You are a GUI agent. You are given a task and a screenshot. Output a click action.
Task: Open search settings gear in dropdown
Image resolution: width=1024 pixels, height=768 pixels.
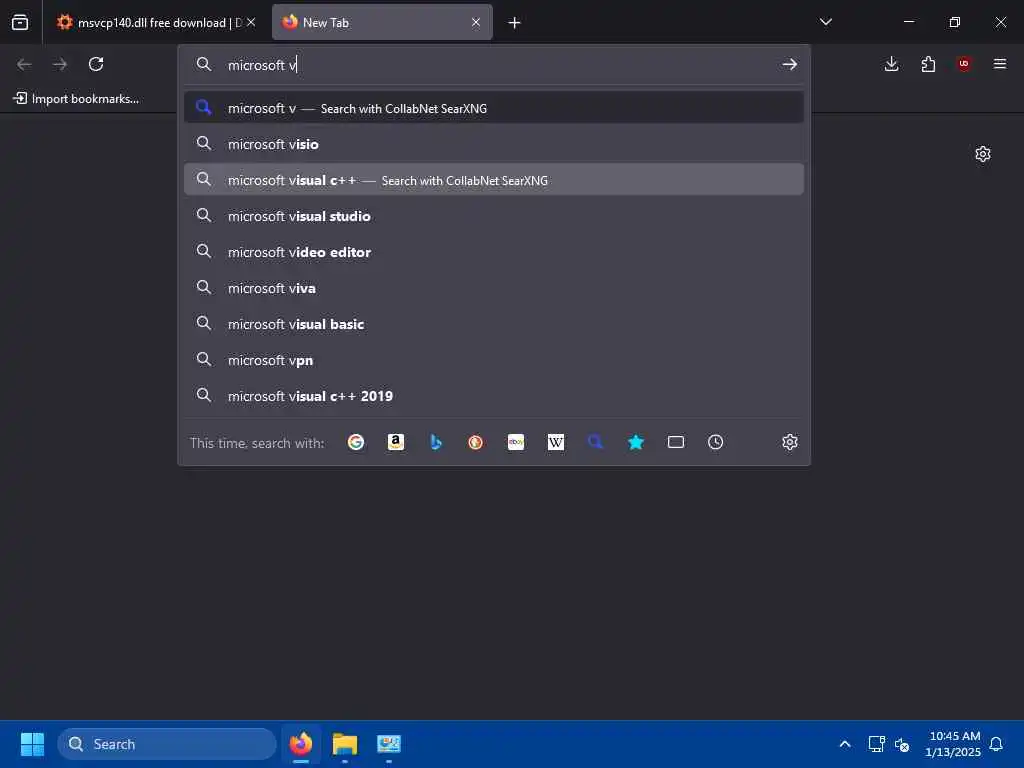[x=790, y=442]
